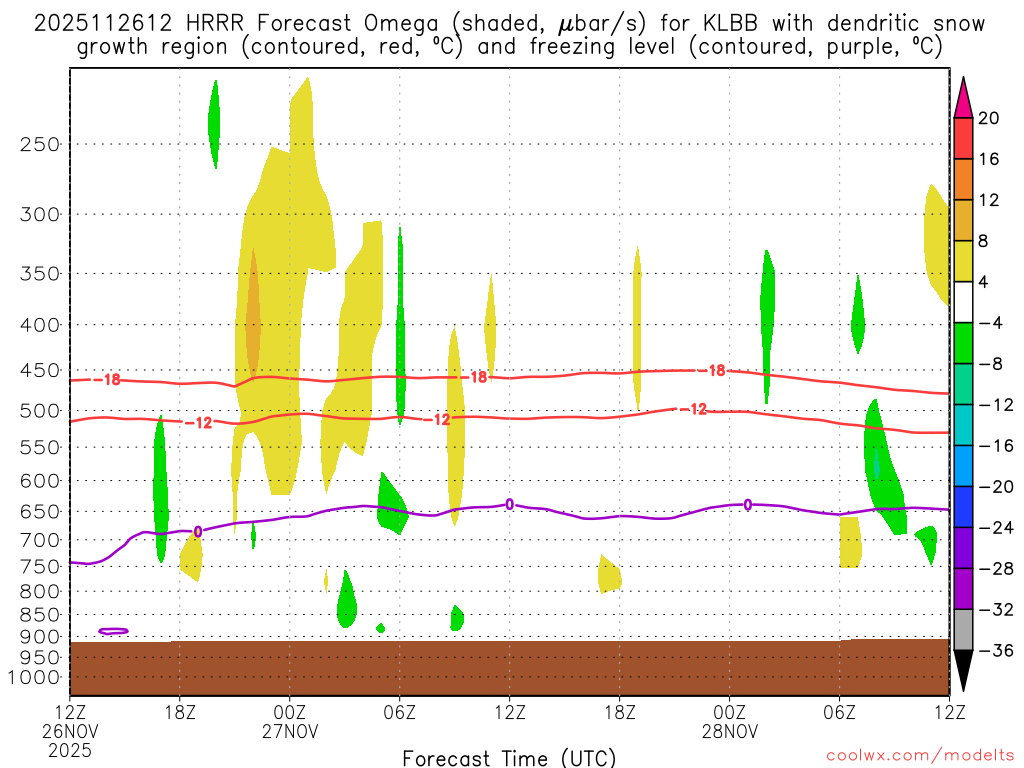Click the small purple closed contour near 900 level
1024x768 pixels.
(113, 631)
